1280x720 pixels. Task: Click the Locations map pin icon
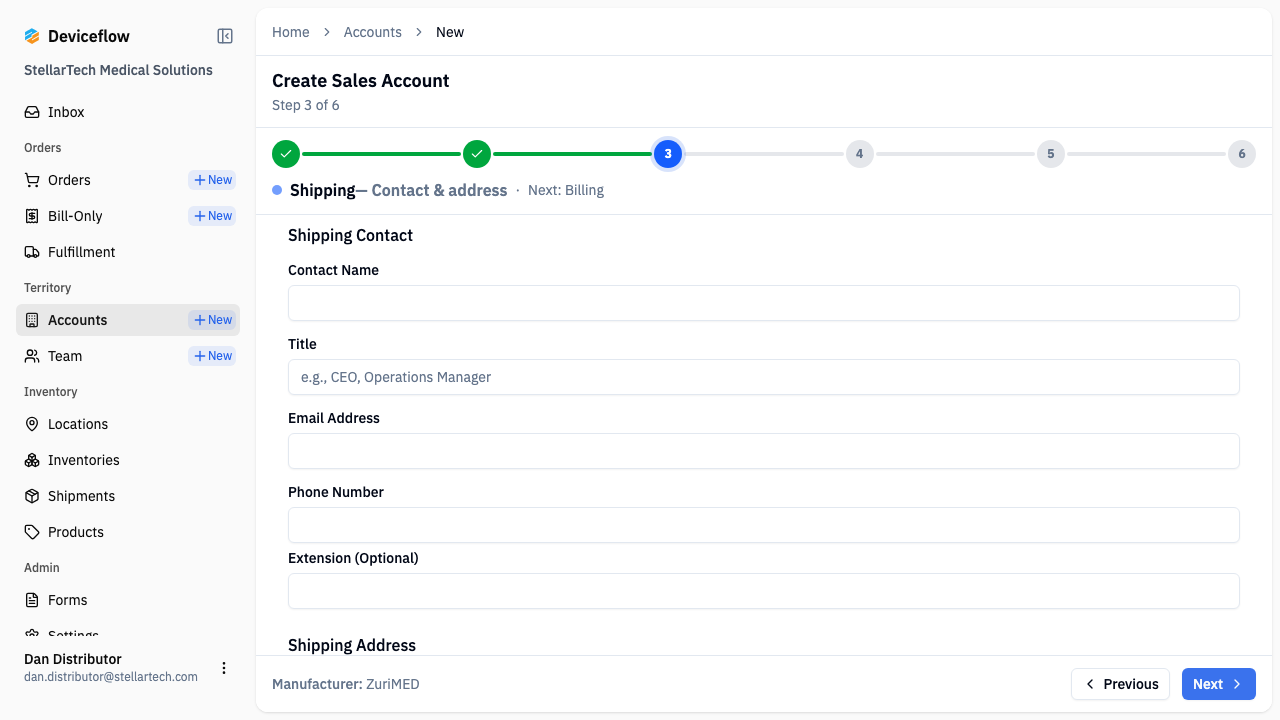(x=32, y=424)
